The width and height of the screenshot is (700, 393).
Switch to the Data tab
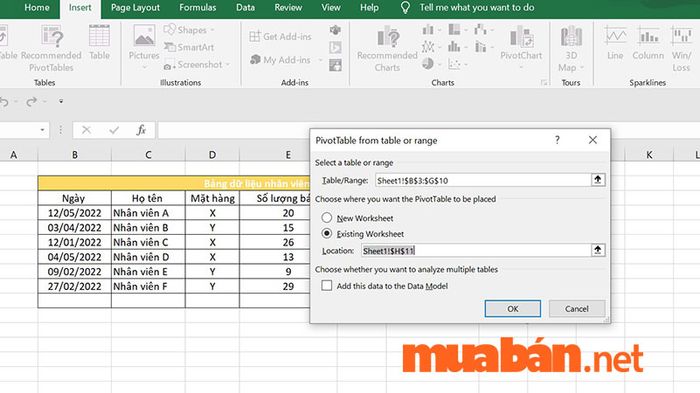[x=245, y=8]
